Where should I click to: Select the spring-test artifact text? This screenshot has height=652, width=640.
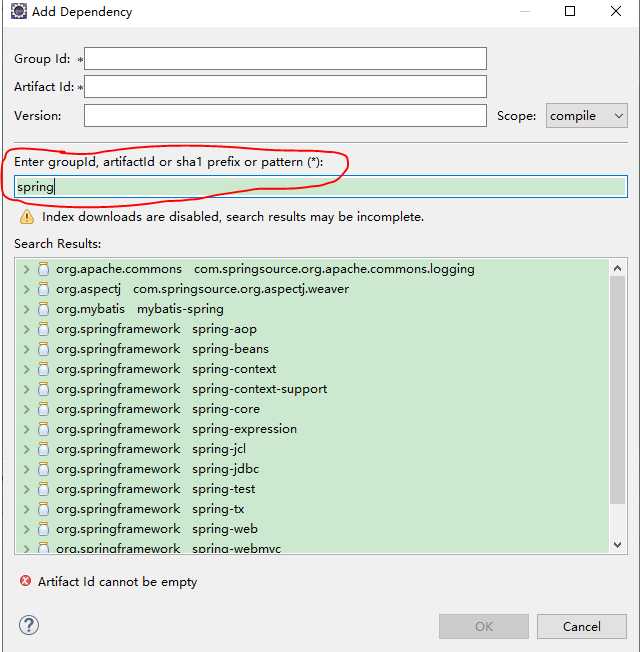click(x=224, y=489)
